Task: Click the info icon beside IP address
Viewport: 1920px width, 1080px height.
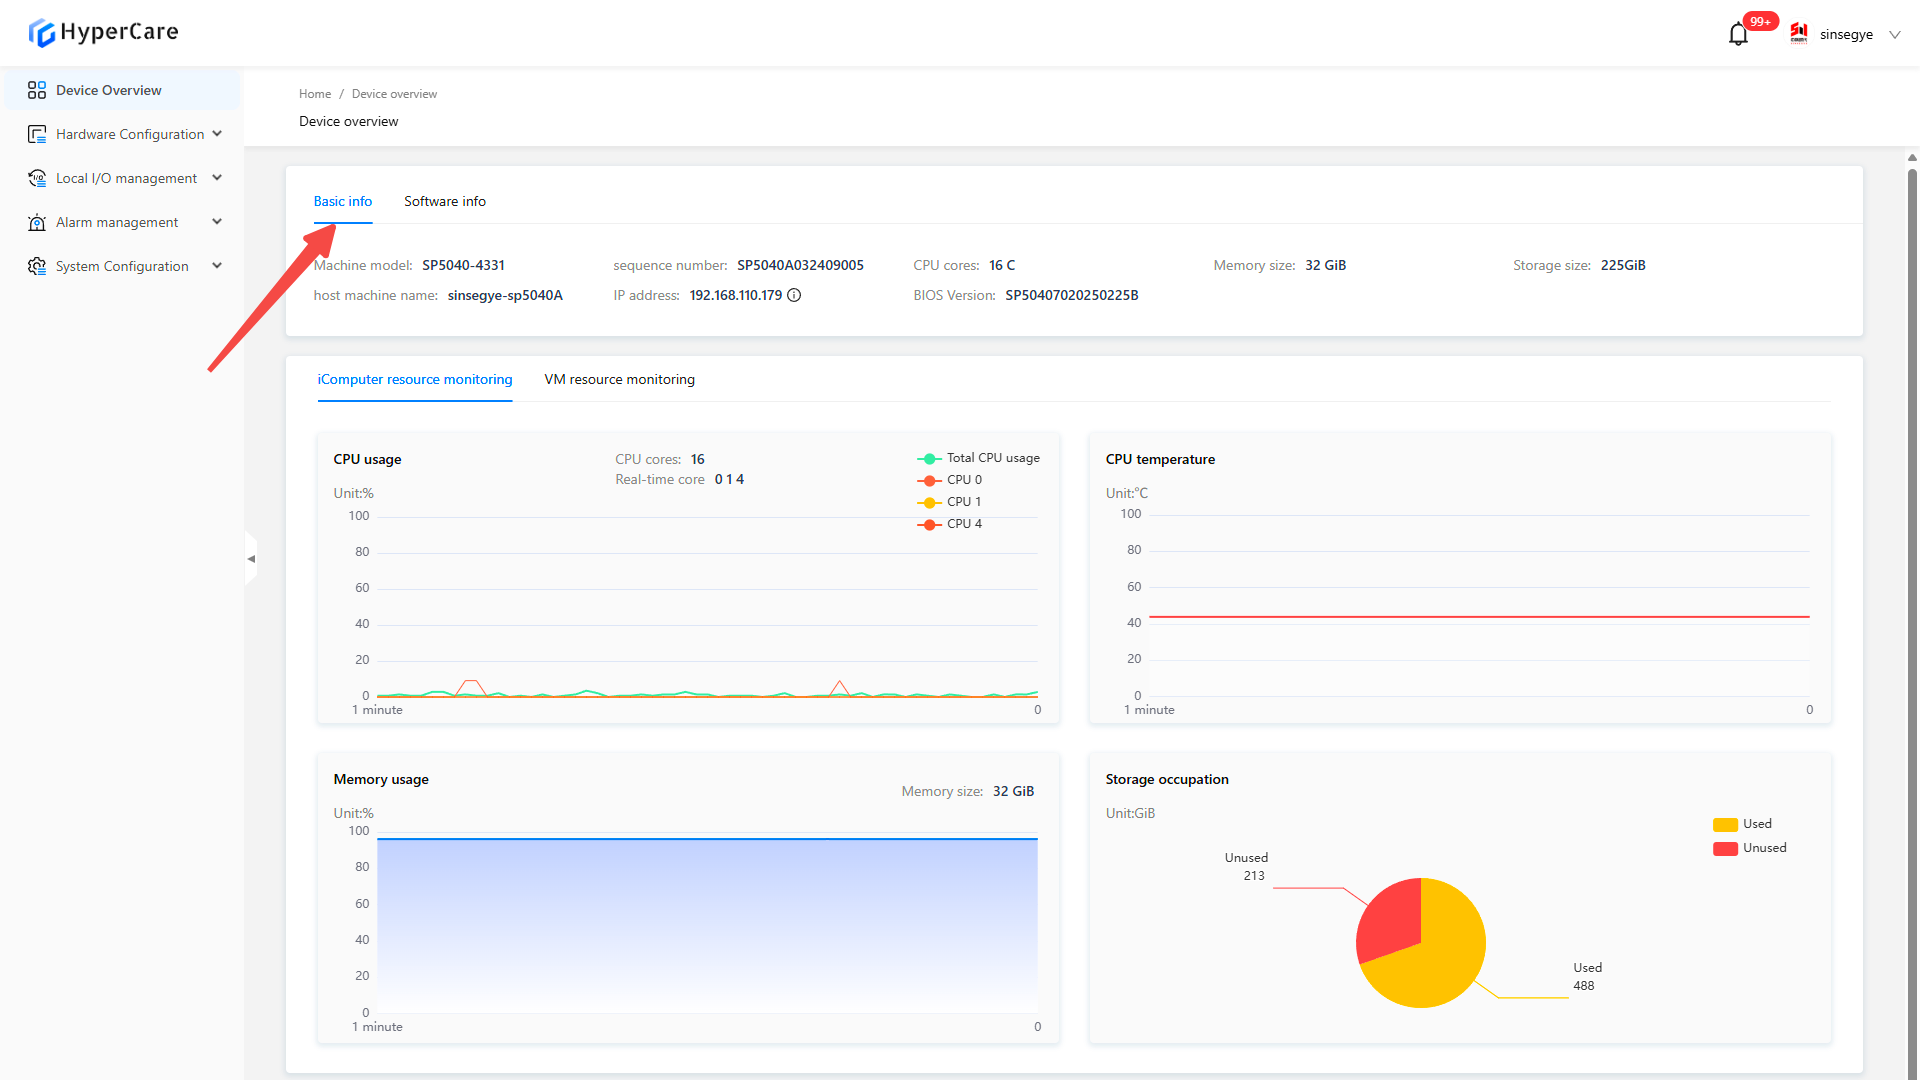Action: [794, 295]
